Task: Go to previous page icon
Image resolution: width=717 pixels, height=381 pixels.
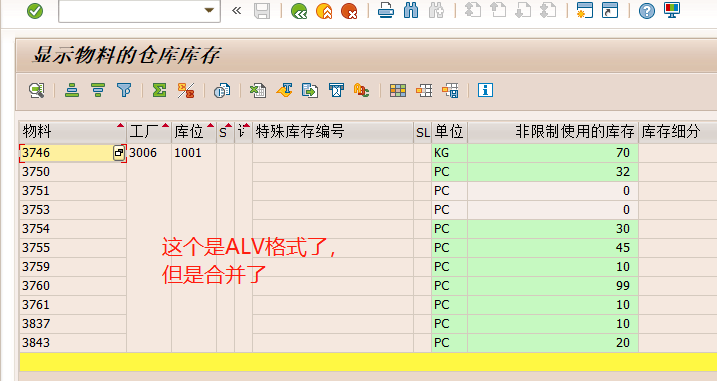Action: pyautogui.click(x=498, y=10)
